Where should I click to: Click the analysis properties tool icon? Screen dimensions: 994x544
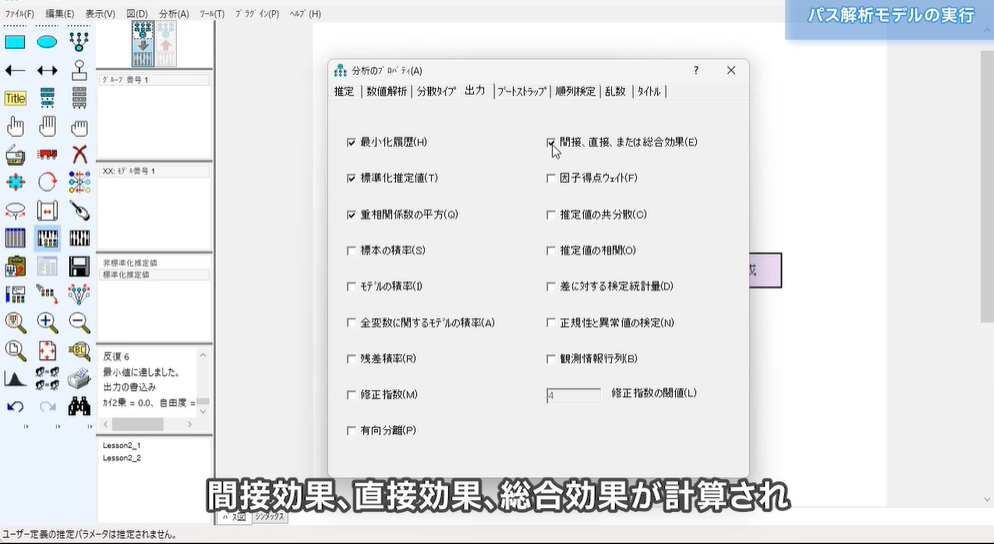point(47,238)
